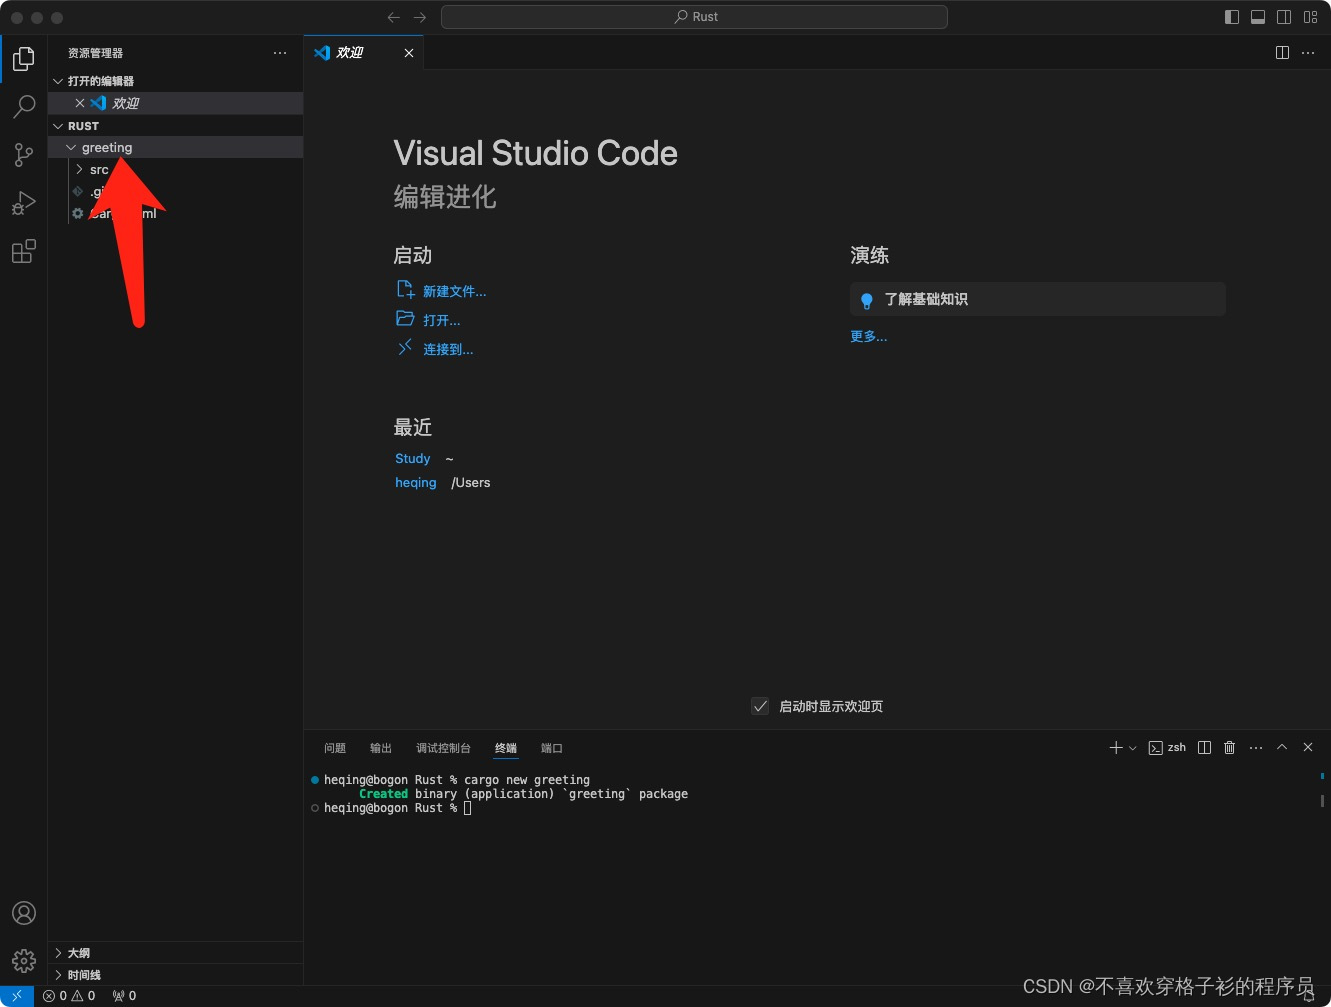This screenshot has width=1331, height=1007.
Task: Click the forwarded ports status item
Action: coord(125,996)
